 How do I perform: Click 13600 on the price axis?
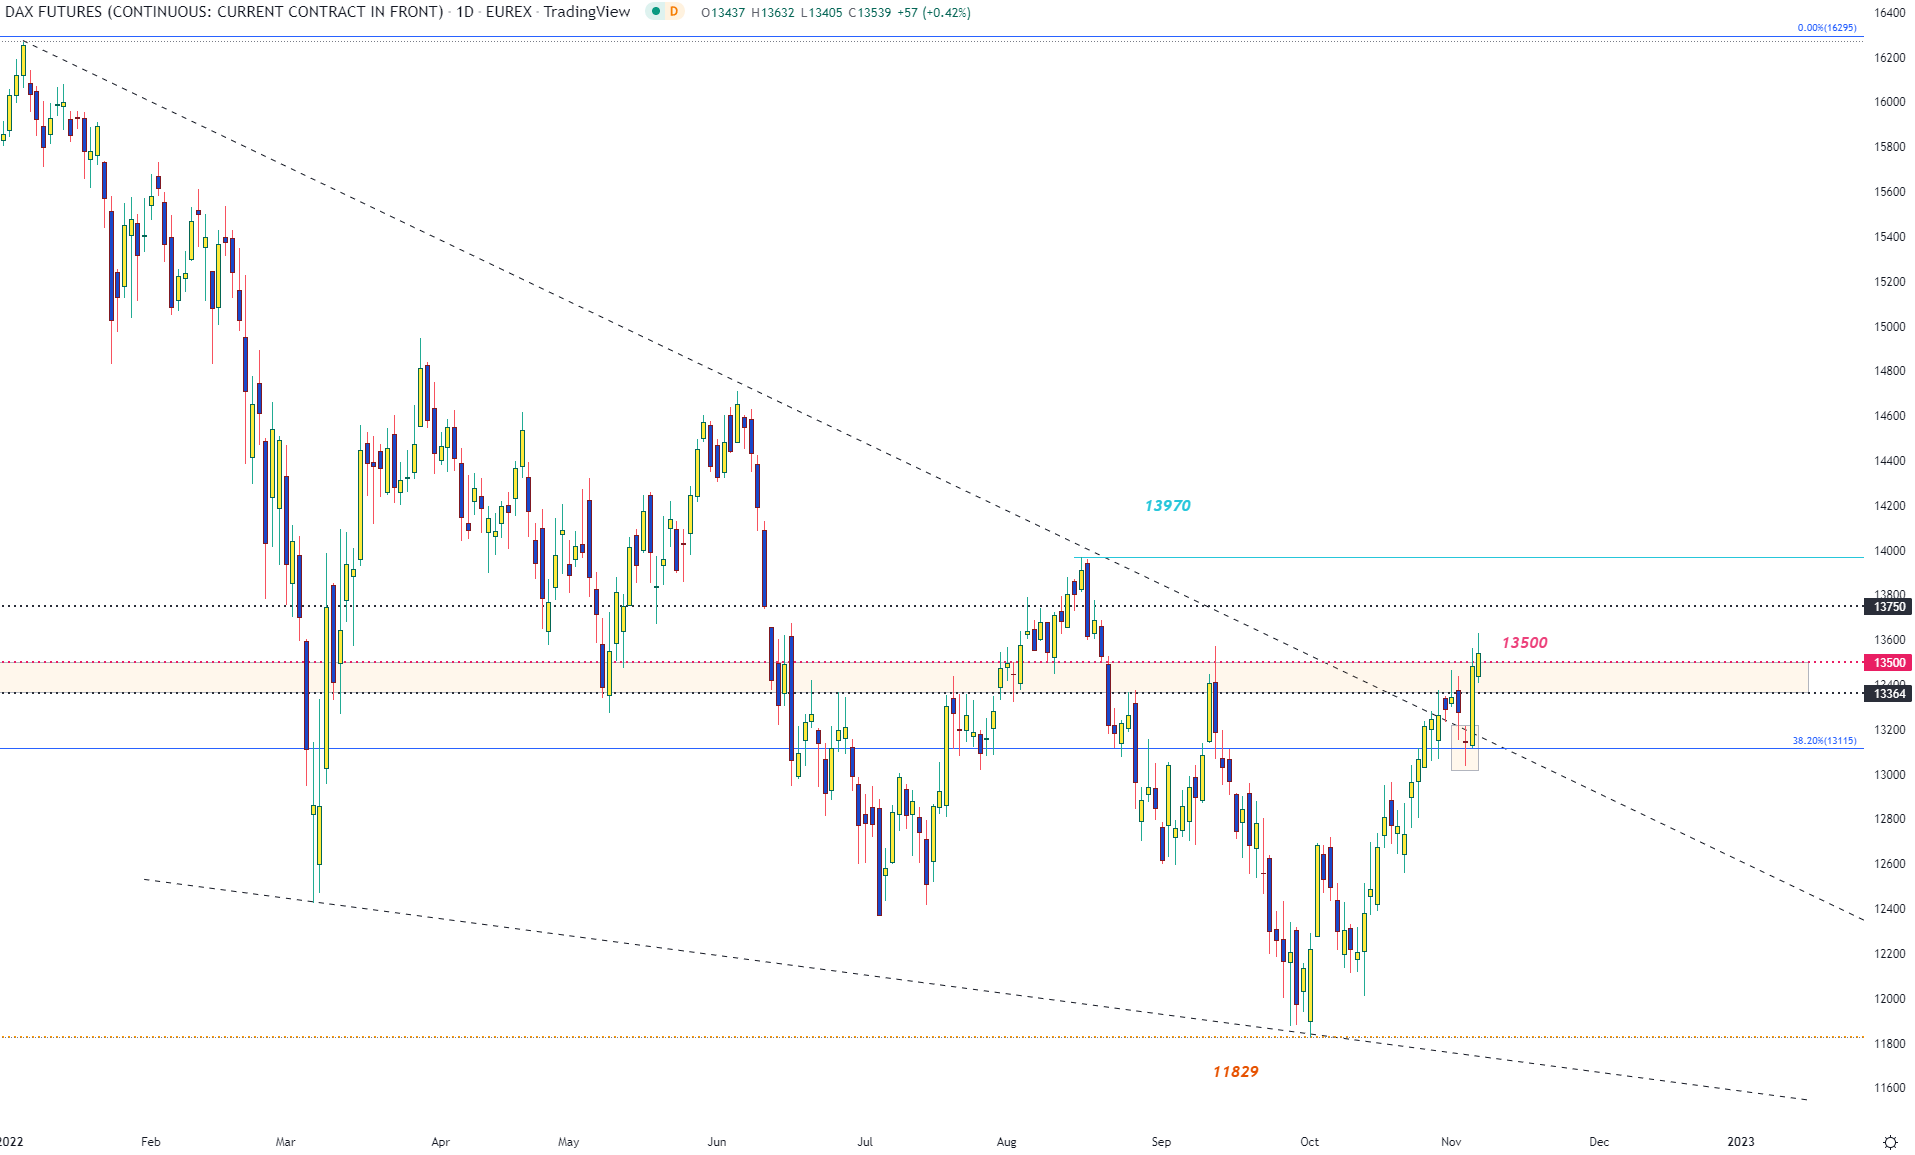click(x=1889, y=640)
